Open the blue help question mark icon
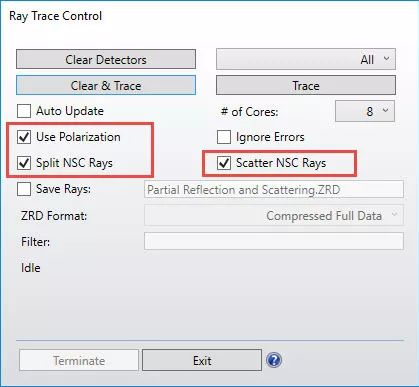Viewport: 419px width, 387px height. 274,360
